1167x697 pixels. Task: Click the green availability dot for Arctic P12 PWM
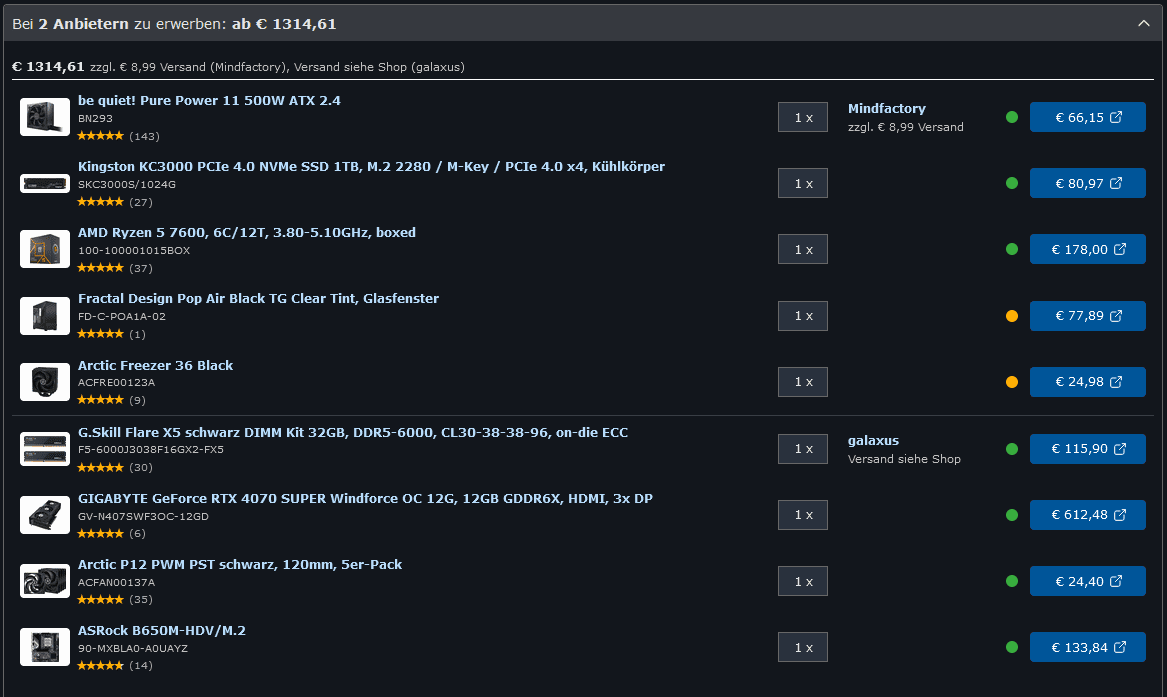click(x=1011, y=581)
